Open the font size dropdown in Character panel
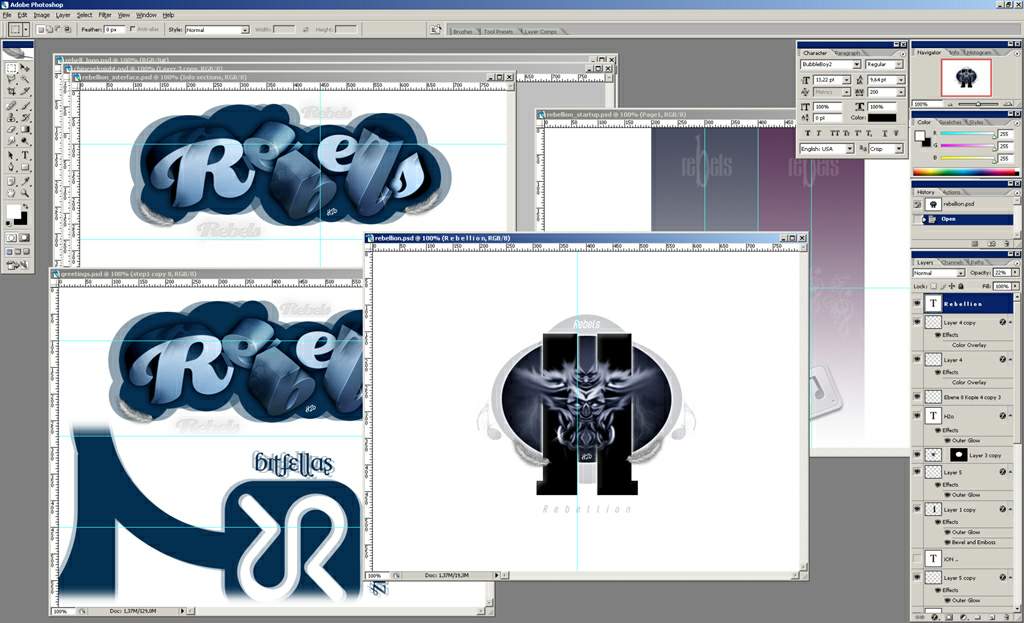The width and height of the screenshot is (1024, 623). pos(846,80)
